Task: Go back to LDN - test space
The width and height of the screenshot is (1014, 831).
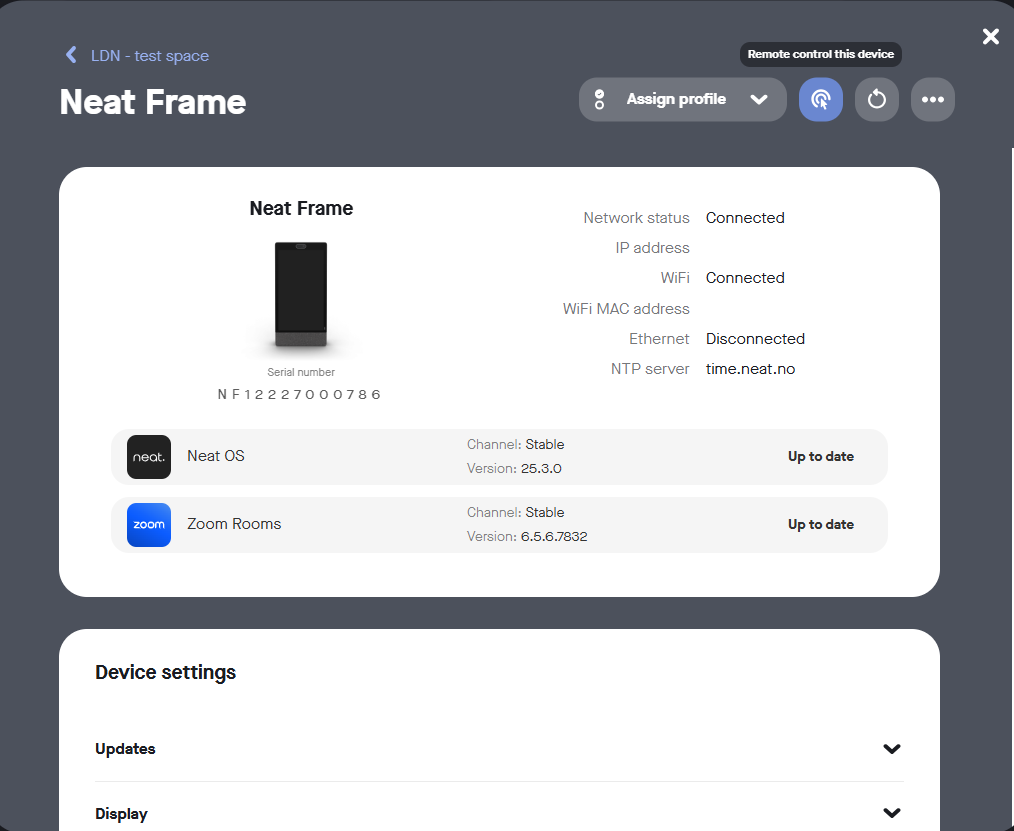Action: (x=149, y=56)
